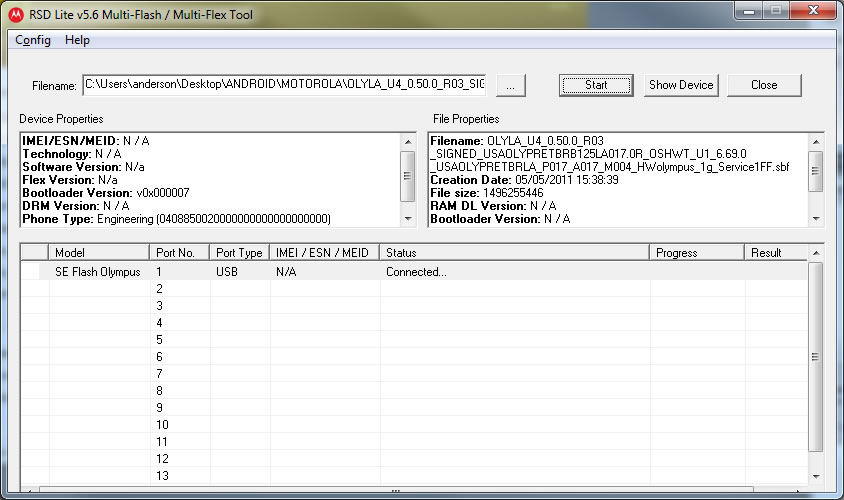Click the sbf Filename text in File Properties
This screenshot has width=844, height=500.
click(610, 154)
